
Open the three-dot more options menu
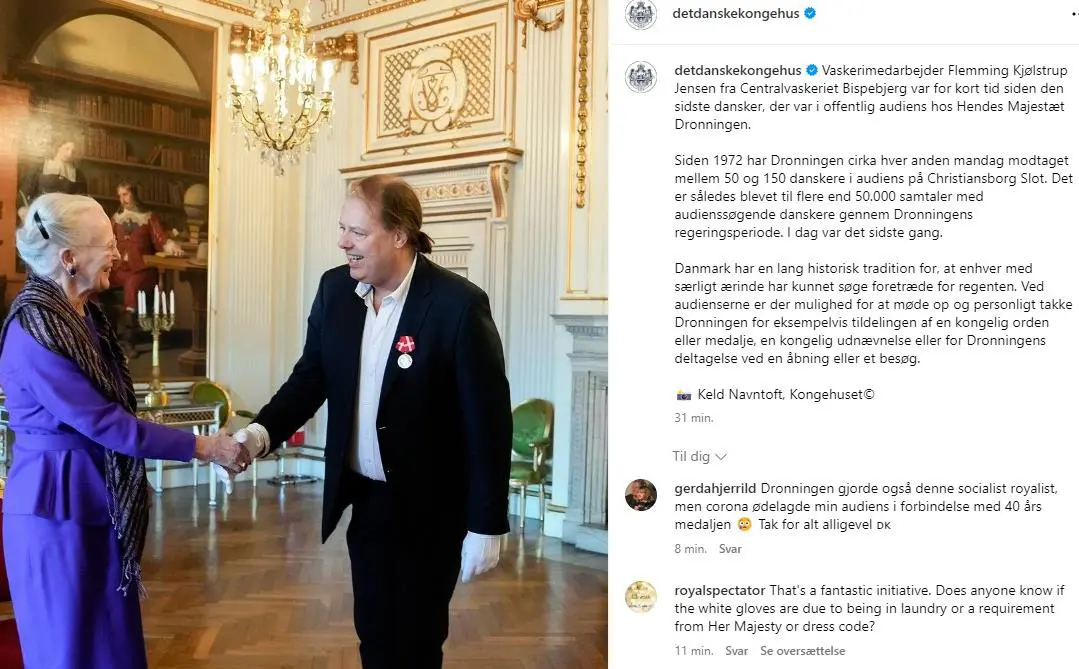[x=1073, y=14]
